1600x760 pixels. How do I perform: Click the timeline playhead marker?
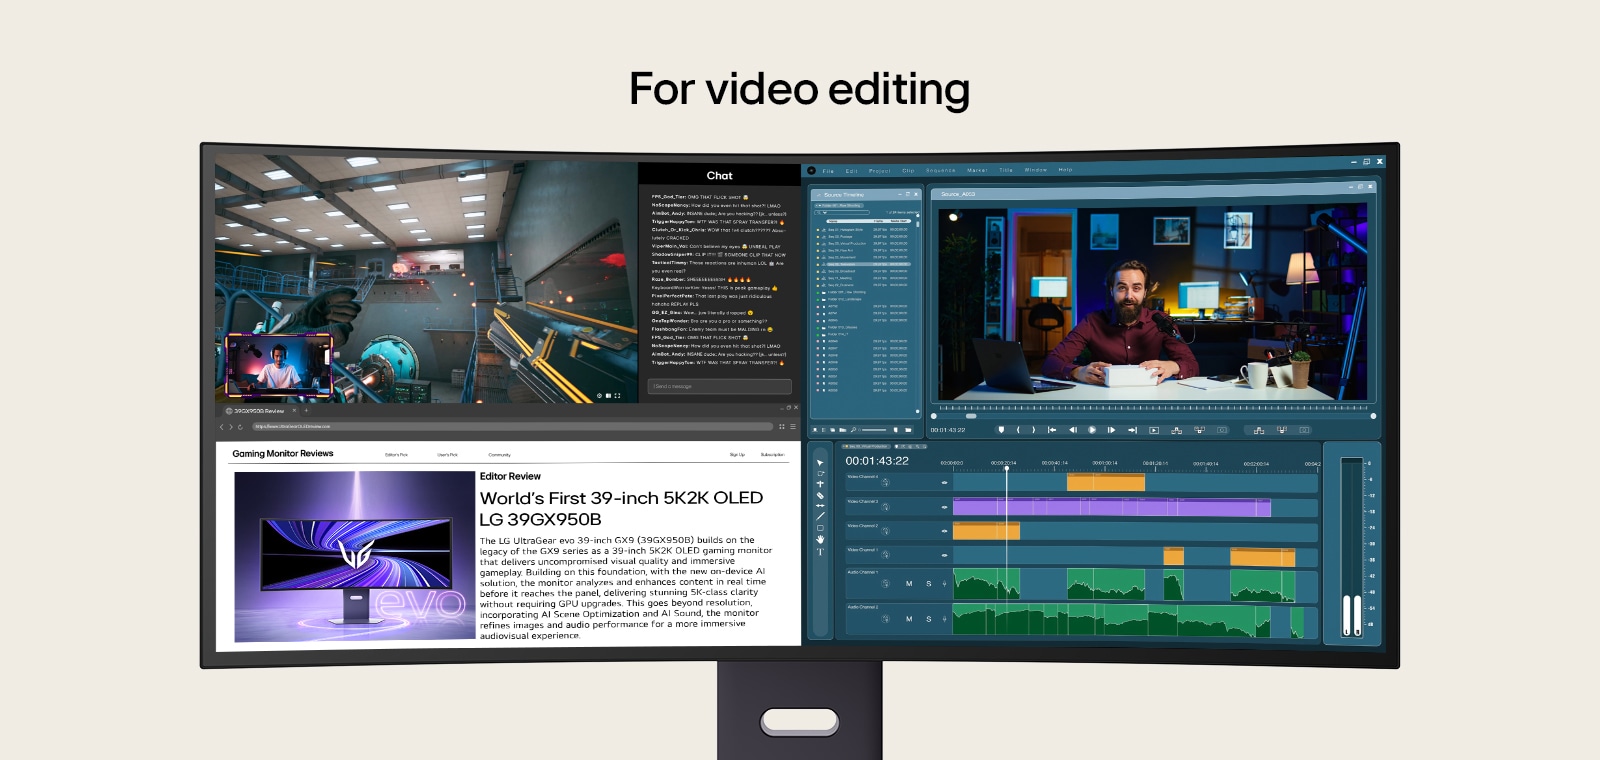tap(1007, 466)
